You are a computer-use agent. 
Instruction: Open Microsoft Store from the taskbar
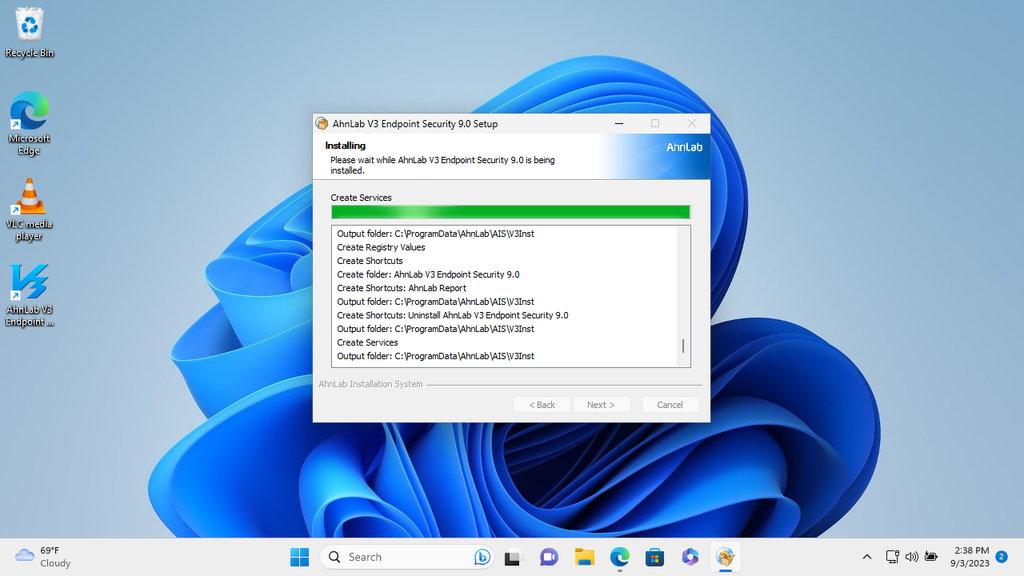[654, 556]
